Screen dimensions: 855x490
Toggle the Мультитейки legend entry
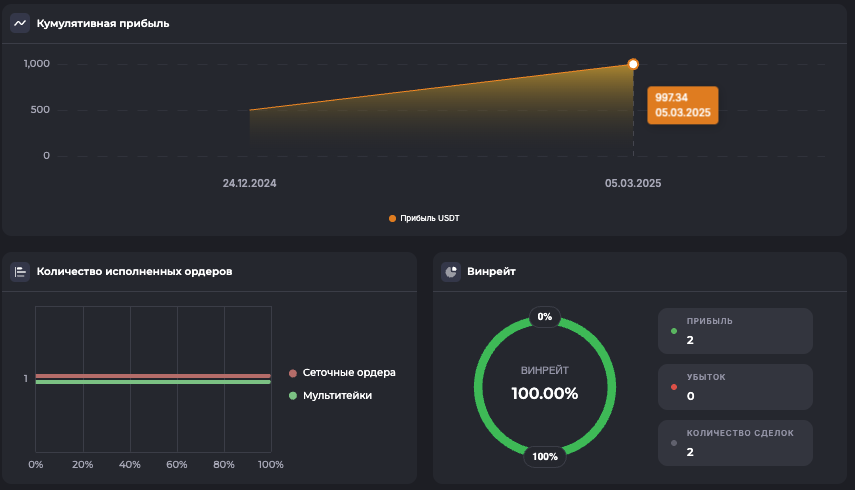pyautogui.click(x=337, y=396)
